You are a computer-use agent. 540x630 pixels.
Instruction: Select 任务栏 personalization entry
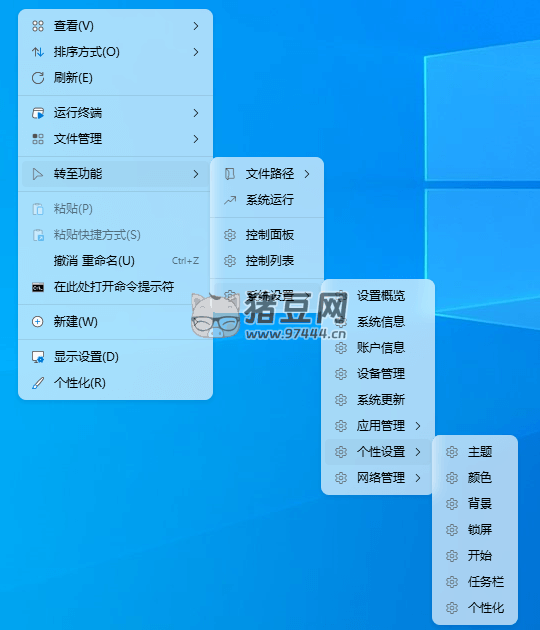pyautogui.click(x=475, y=582)
